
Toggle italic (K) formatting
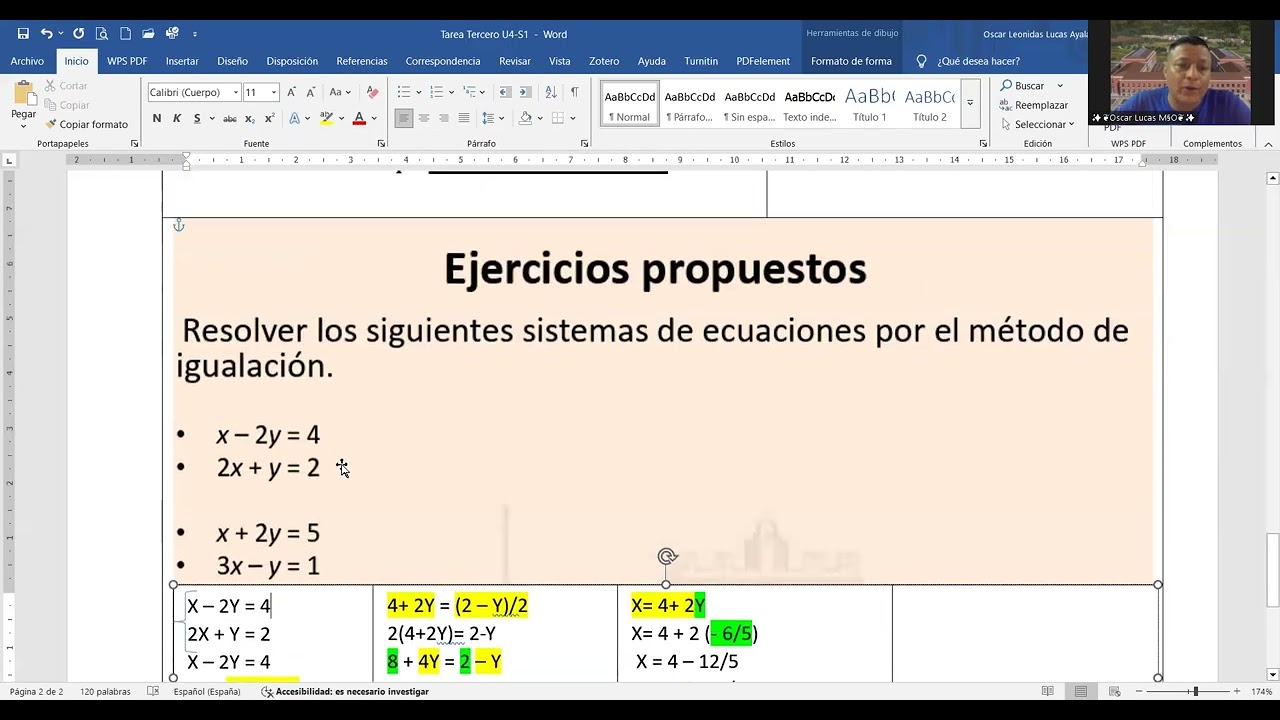coord(177,118)
